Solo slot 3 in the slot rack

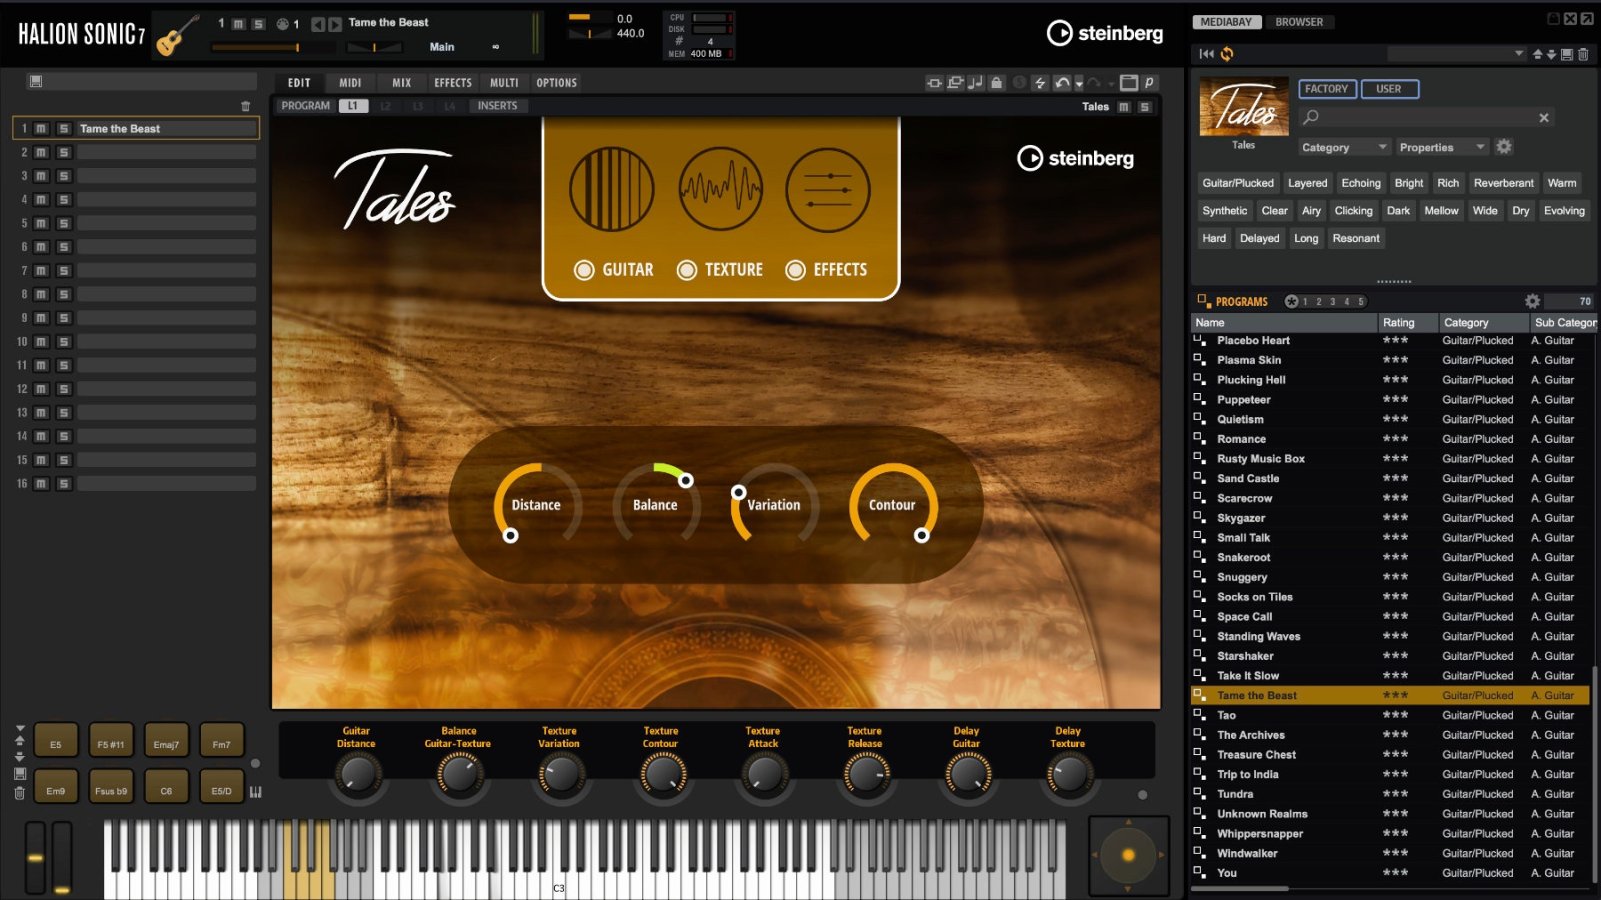[63, 176]
